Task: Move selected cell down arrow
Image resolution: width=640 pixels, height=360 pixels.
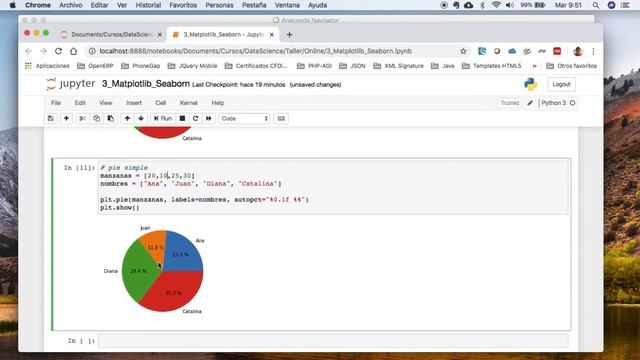Action: [x=141, y=118]
